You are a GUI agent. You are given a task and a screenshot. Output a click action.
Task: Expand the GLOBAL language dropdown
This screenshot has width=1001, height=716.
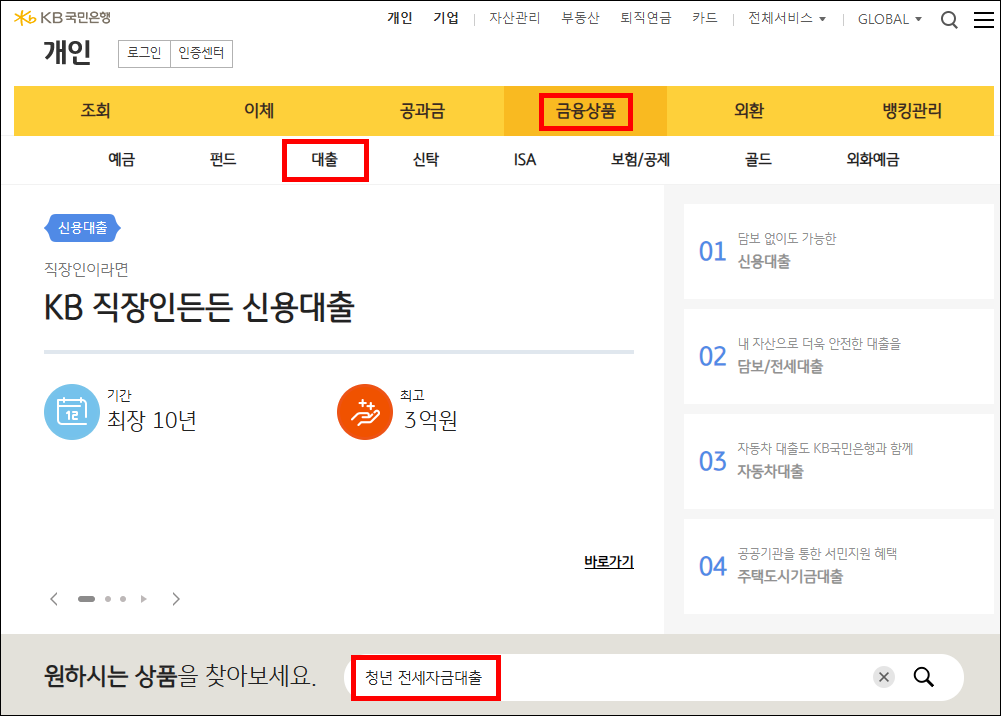[x=889, y=19]
